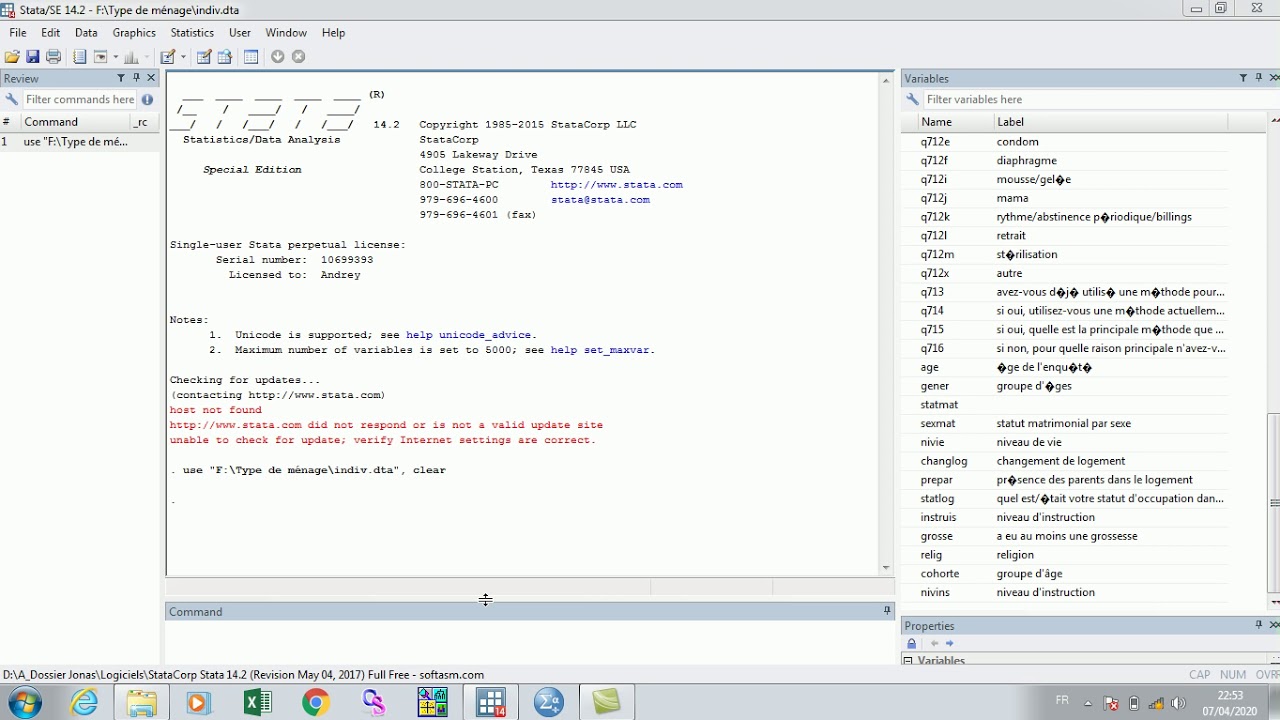
Task: Expand the Do-file Editor dropdown arrow
Action: tap(183, 57)
